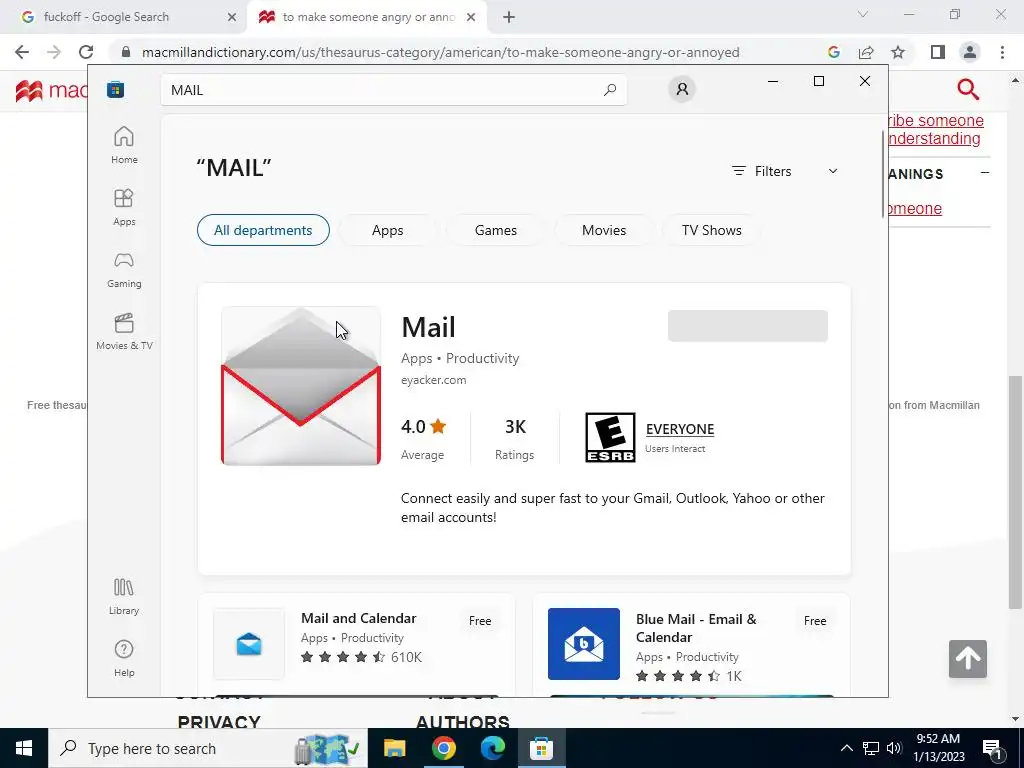Open Mail and Calendar app icon
The image size is (1024, 768).
(249, 644)
